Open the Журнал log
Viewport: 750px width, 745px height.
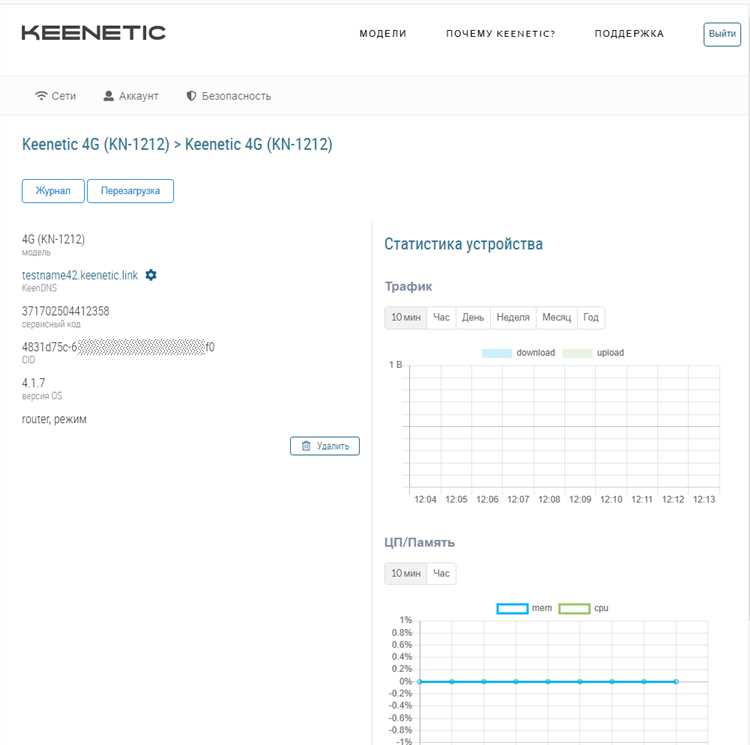tap(53, 191)
